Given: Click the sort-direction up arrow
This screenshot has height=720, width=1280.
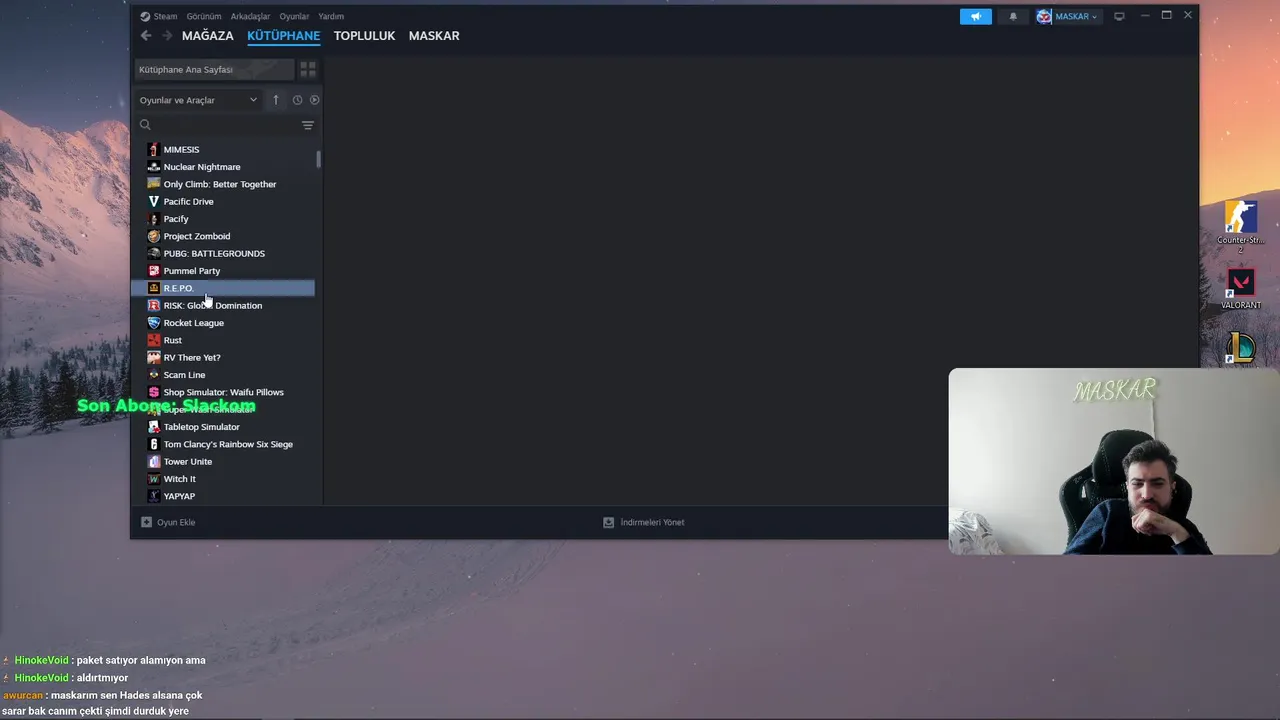Looking at the screenshot, I should click(276, 100).
